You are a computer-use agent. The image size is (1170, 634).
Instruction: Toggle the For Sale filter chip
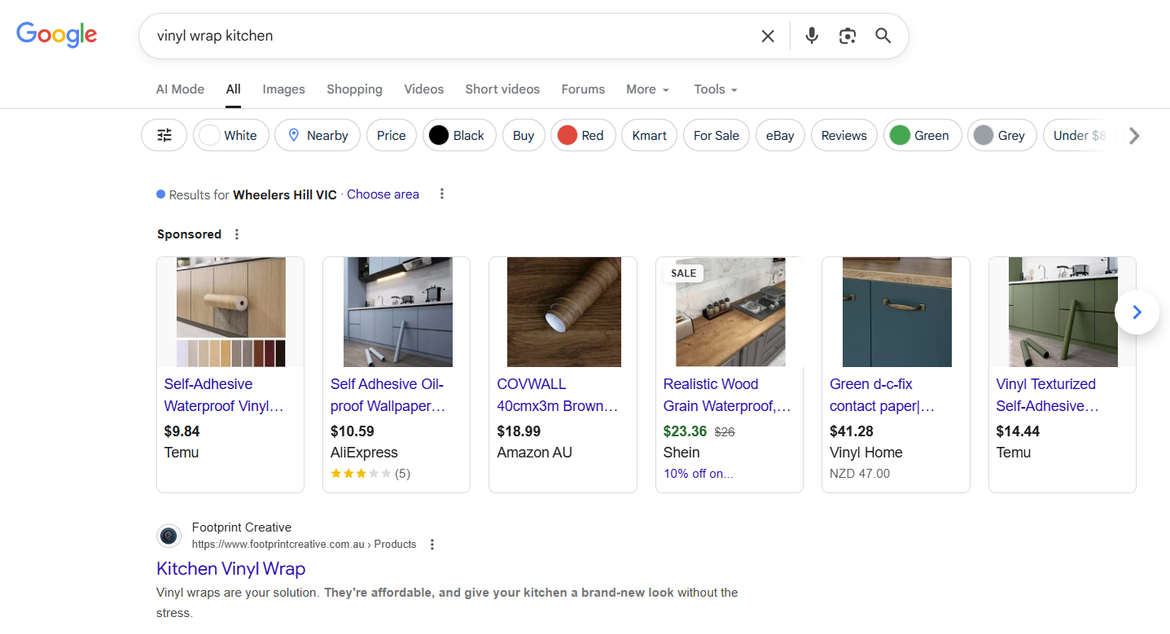(x=716, y=135)
